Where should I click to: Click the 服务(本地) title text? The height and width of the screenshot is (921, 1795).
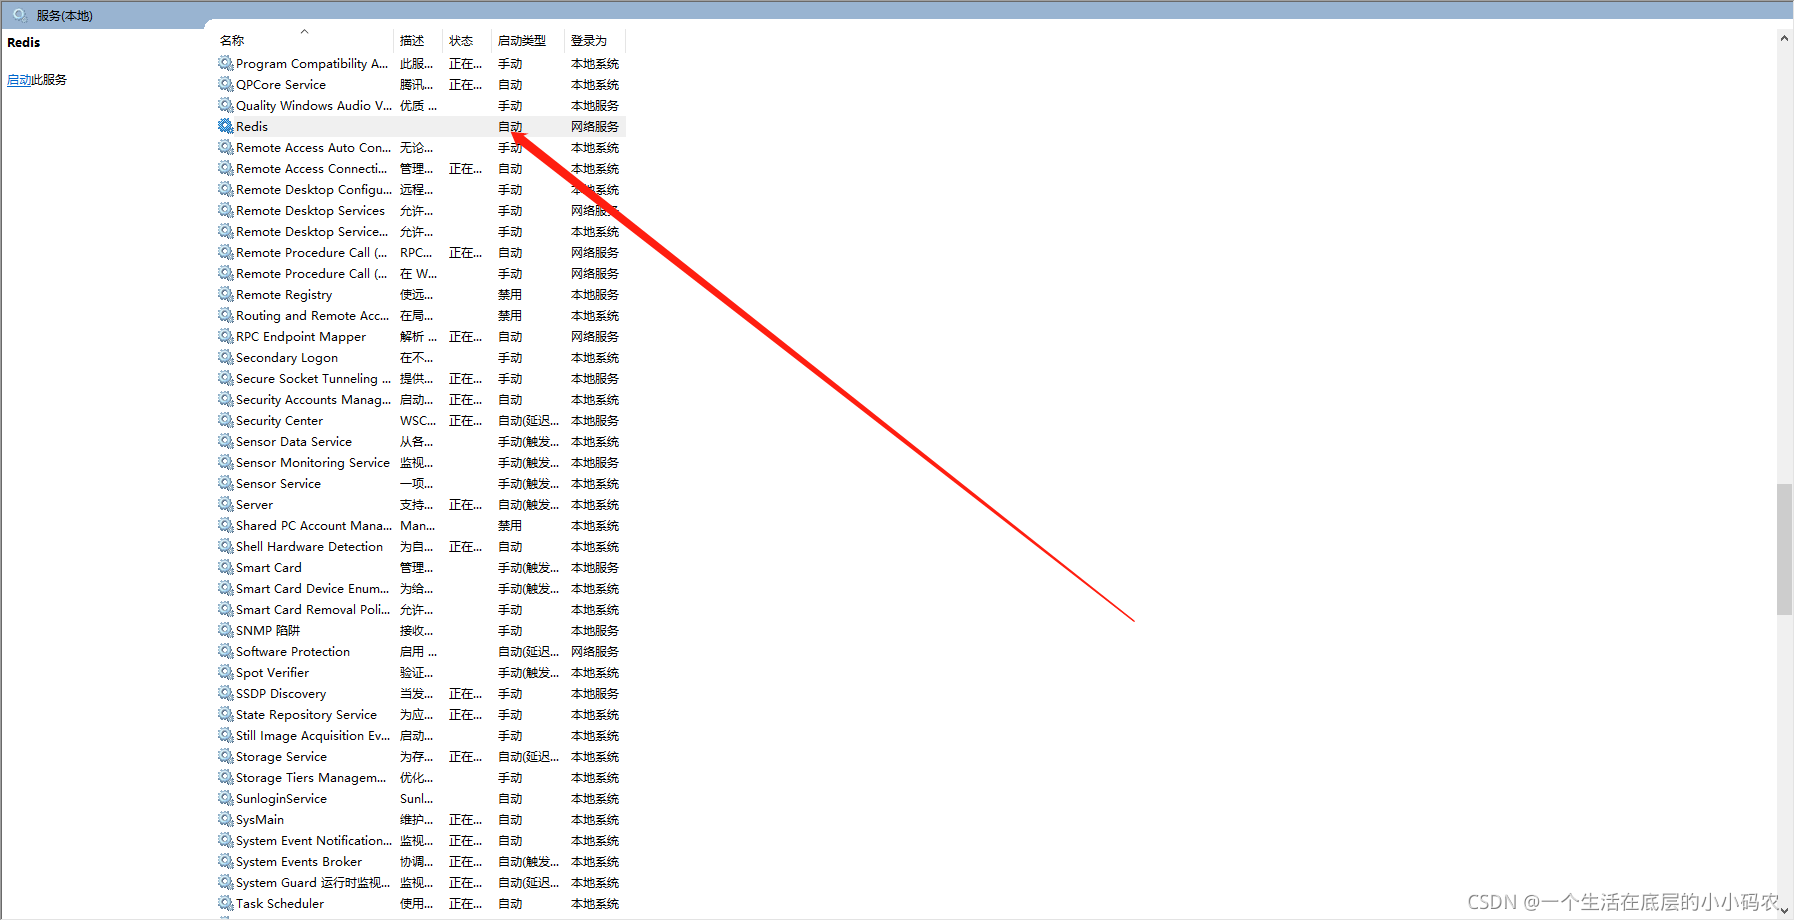[x=65, y=15]
